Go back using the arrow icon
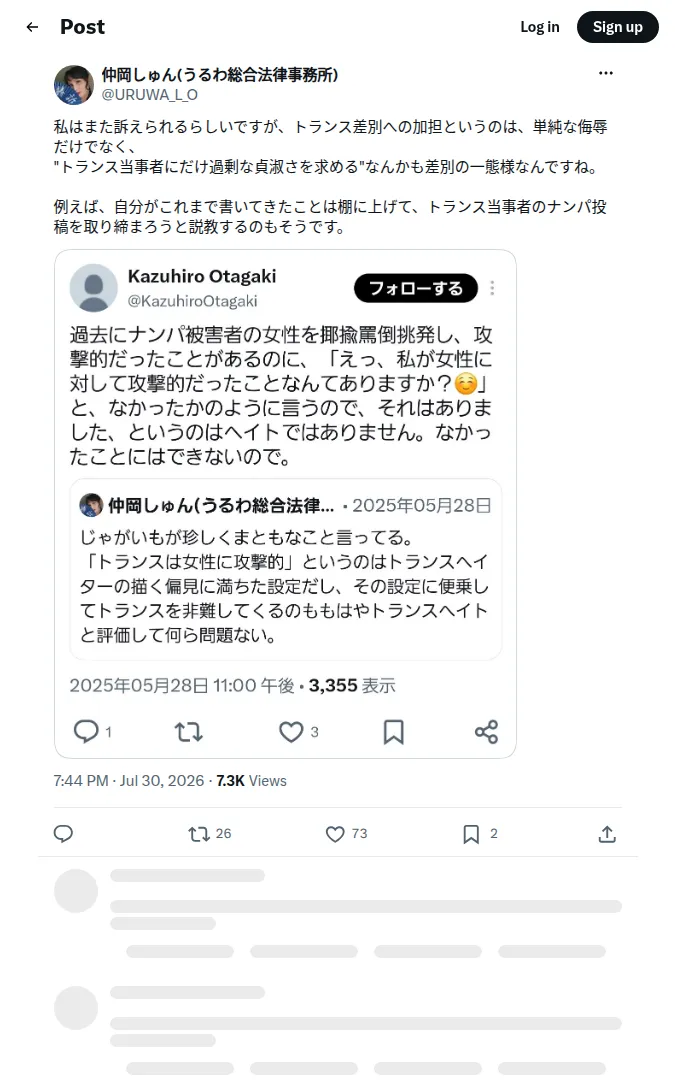This screenshot has height=1091, width=675. [32, 27]
